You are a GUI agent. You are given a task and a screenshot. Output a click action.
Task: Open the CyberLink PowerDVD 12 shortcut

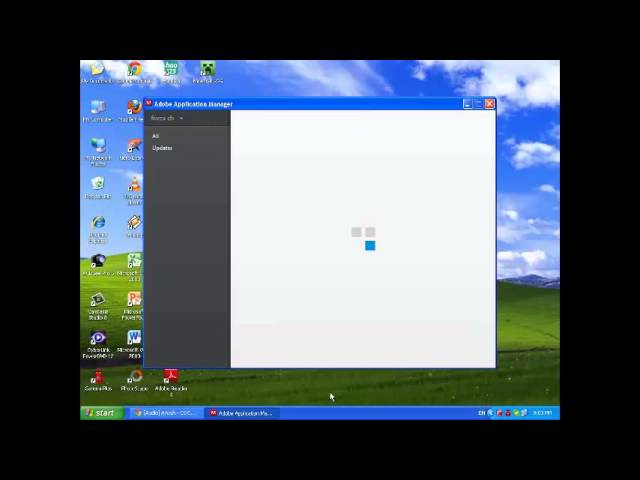click(x=98, y=344)
